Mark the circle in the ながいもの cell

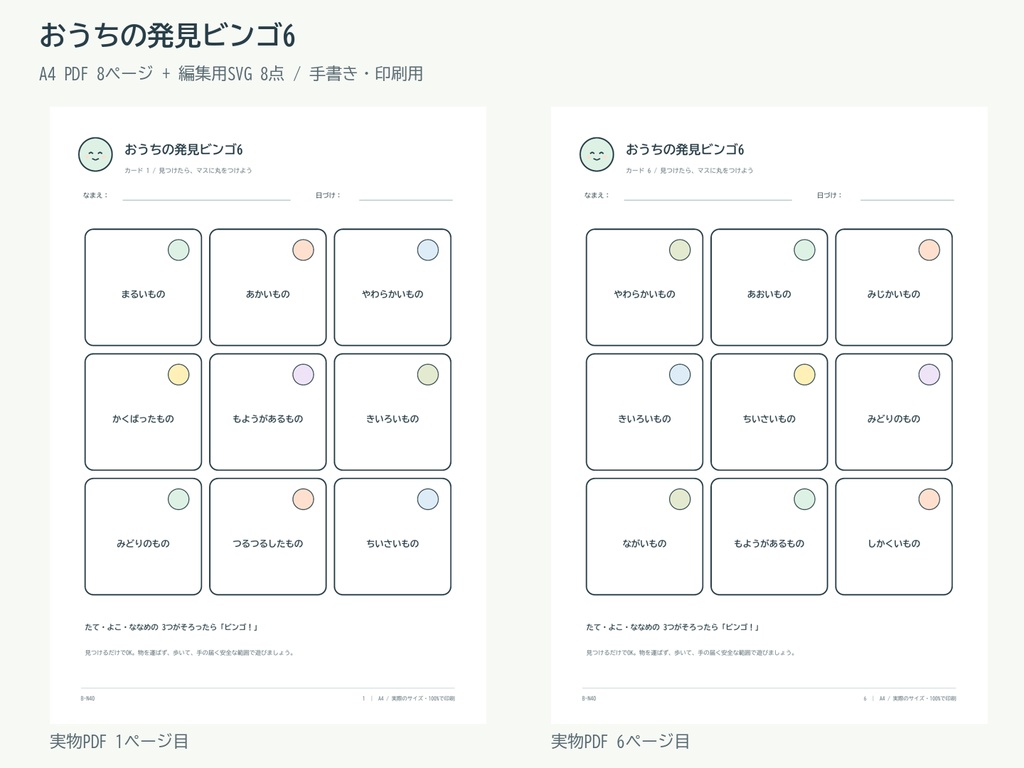(680, 500)
